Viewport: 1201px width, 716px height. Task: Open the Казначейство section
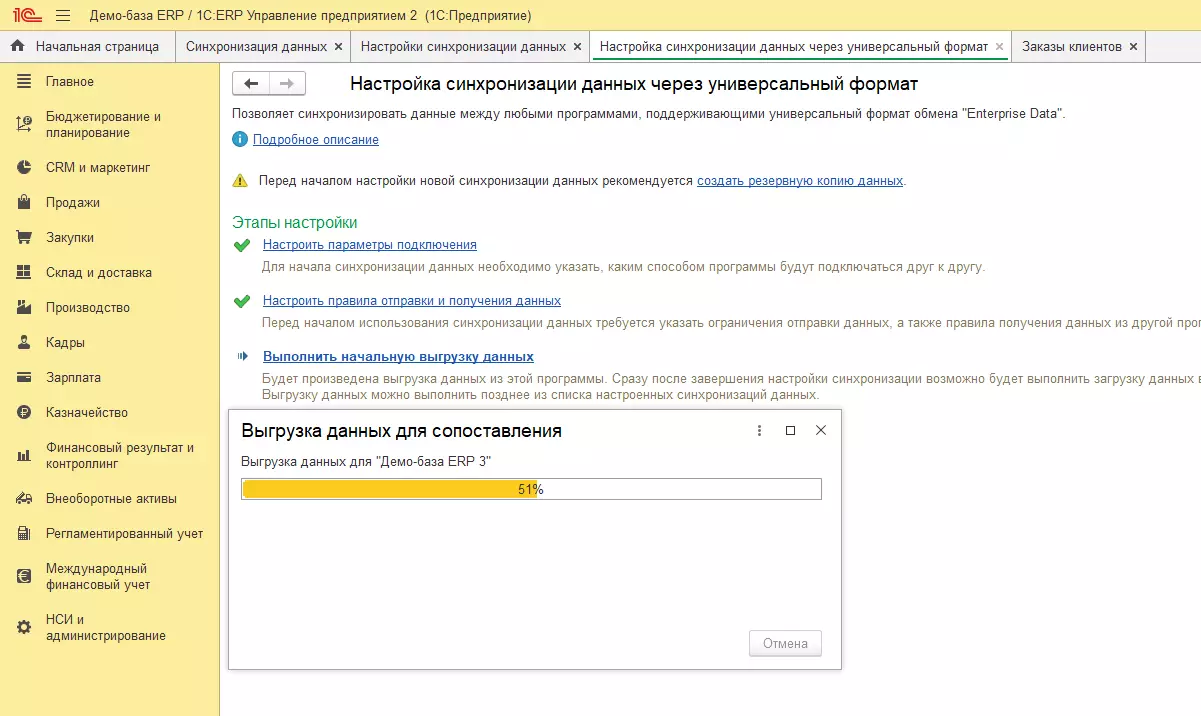[86, 413]
